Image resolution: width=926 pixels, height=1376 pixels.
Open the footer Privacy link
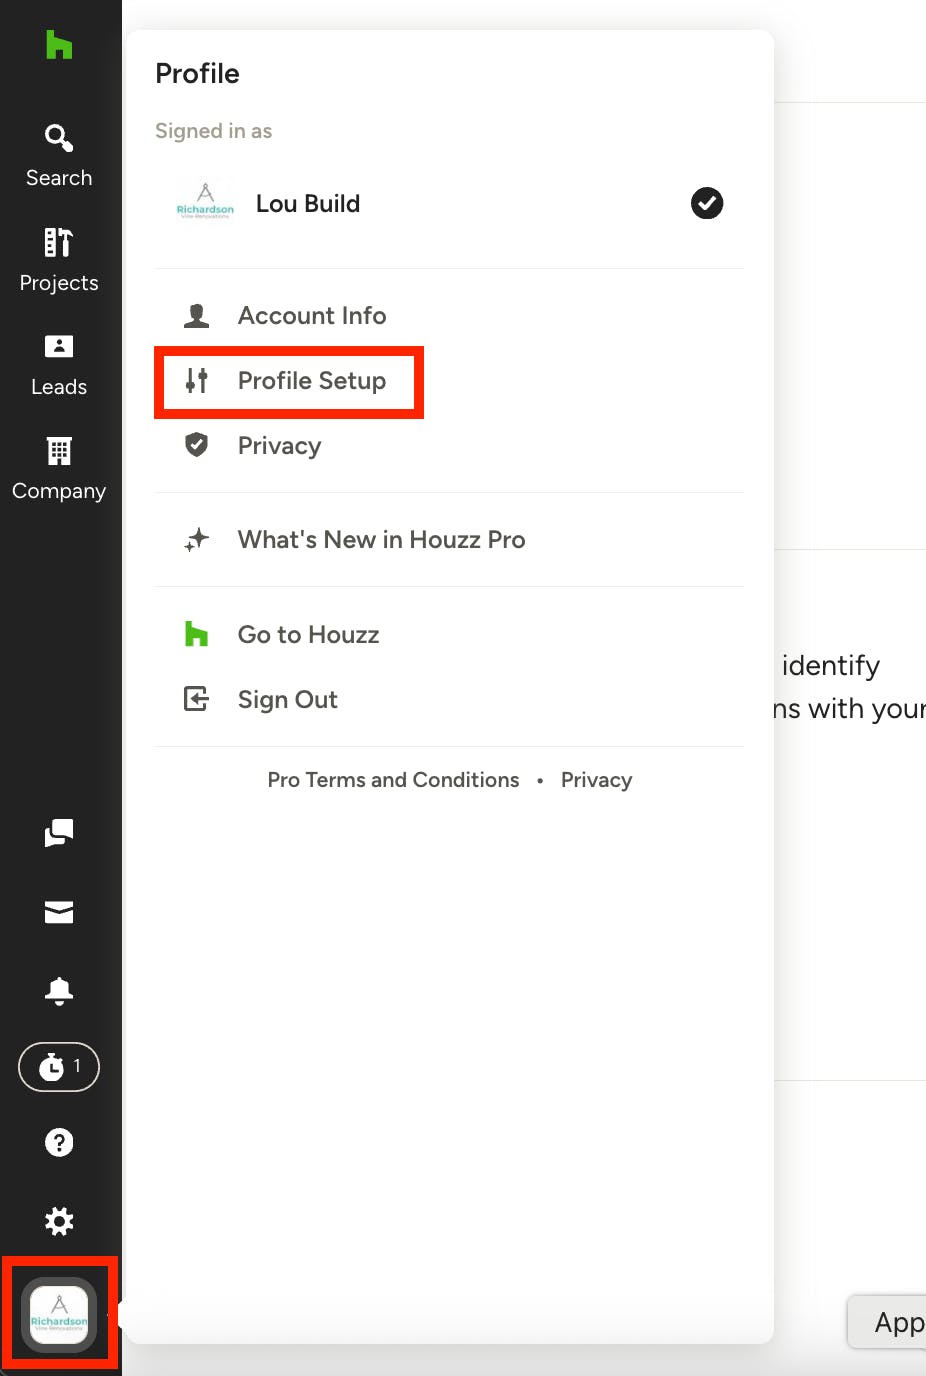[x=596, y=780]
